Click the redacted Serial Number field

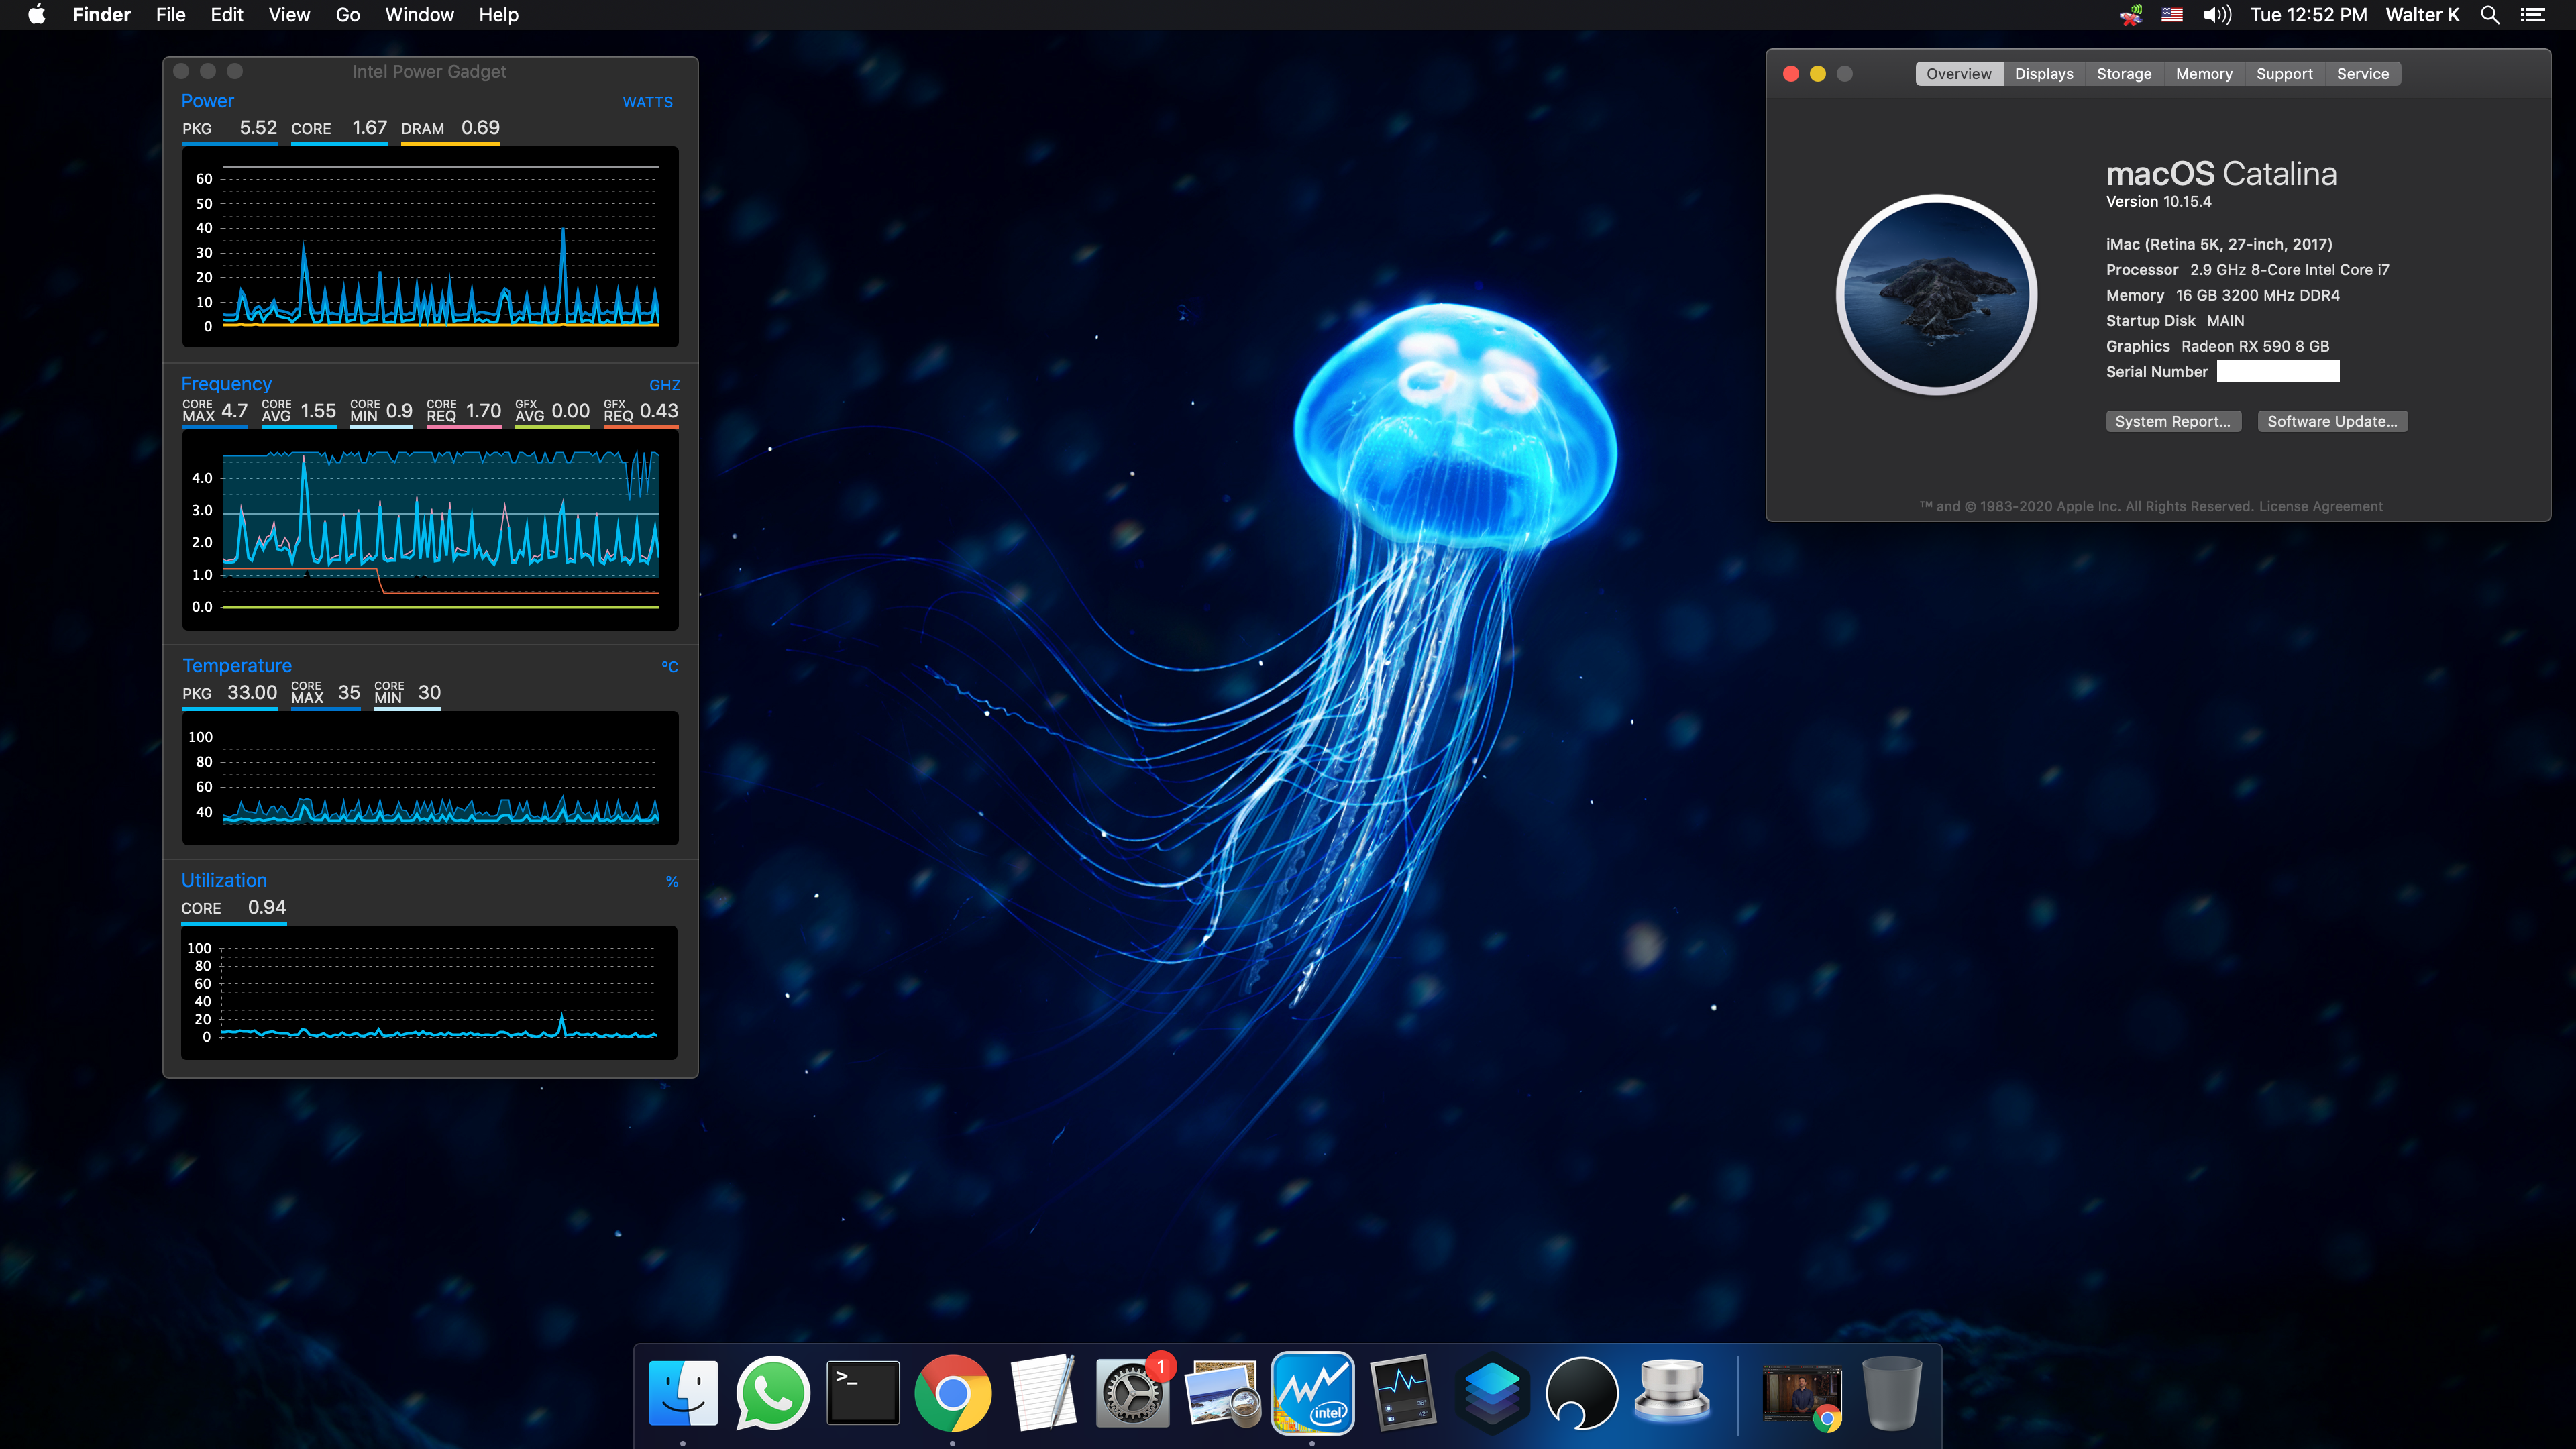(2278, 371)
